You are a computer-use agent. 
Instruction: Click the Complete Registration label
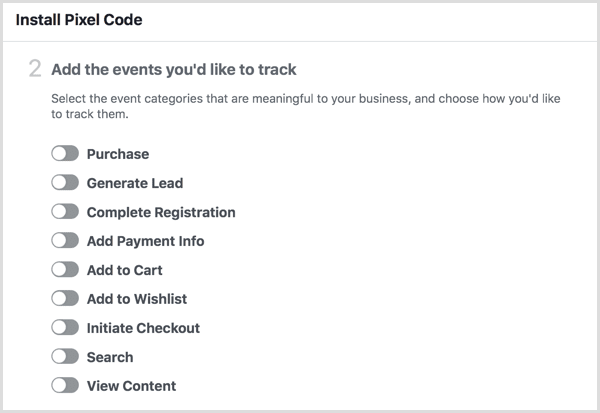click(161, 212)
